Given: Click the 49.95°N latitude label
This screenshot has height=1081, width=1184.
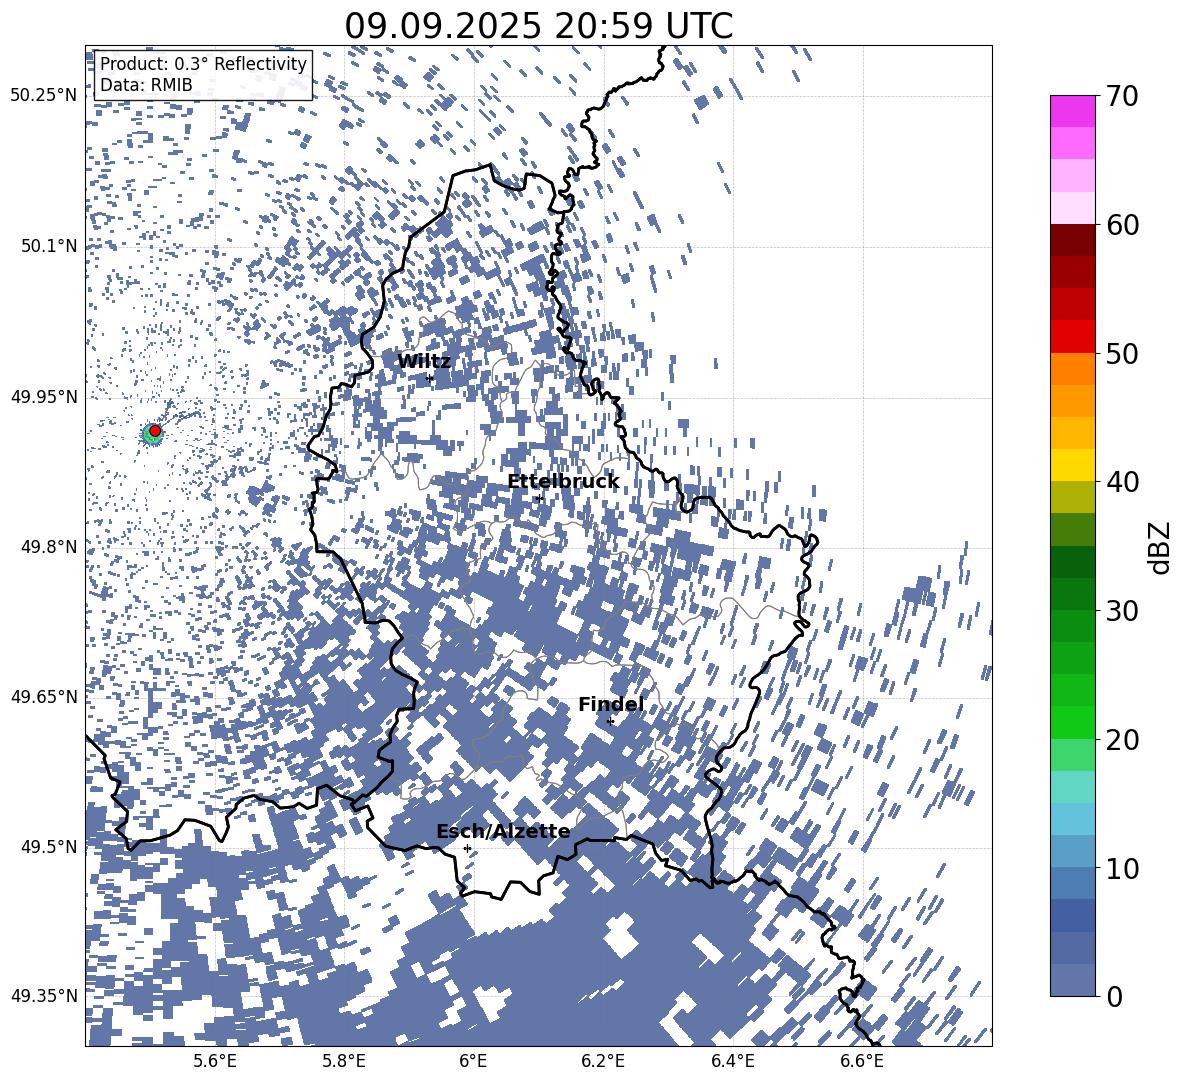Looking at the screenshot, I should [44, 397].
